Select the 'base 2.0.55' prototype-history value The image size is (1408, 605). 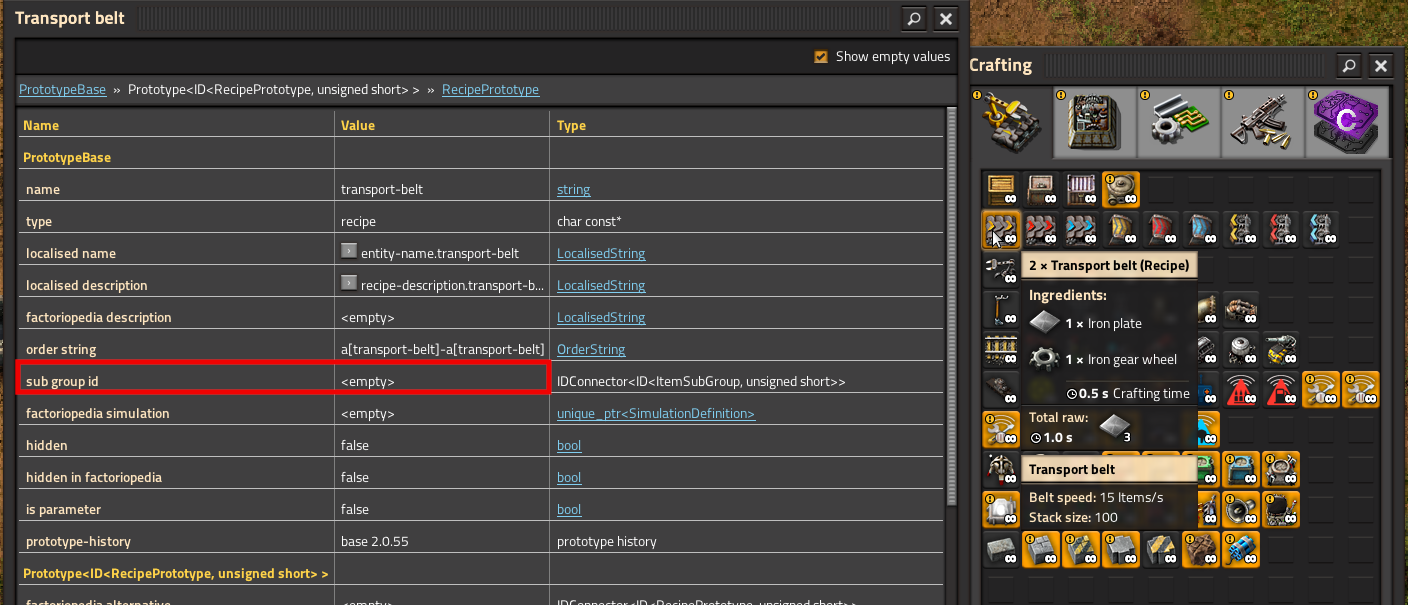[x=375, y=542]
